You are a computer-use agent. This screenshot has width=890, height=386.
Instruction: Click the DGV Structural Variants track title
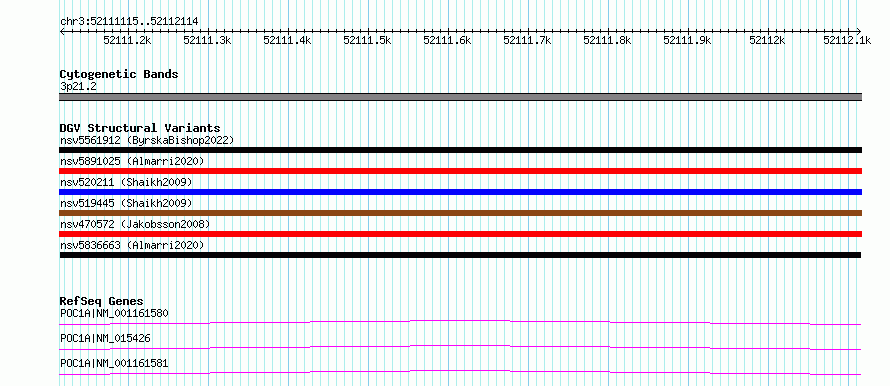coord(140,128)
